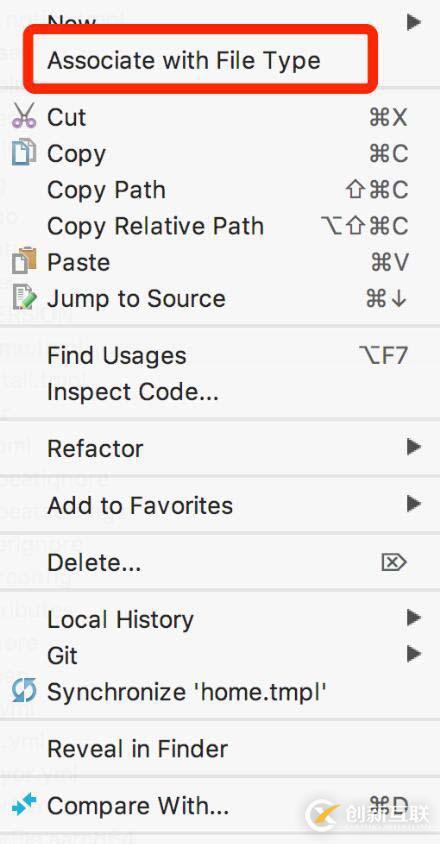440x844 pixels.
Task: Select Copy Relative Path
Action: pos(156,226)
